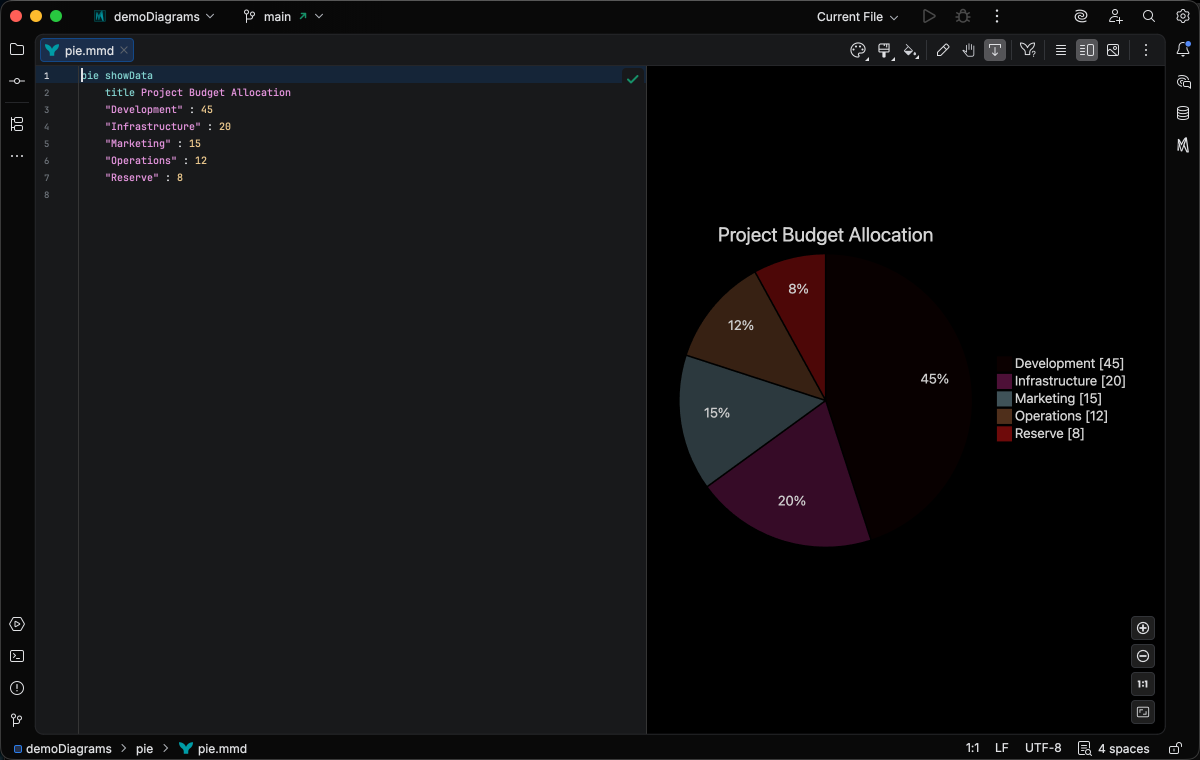Screen dimensions: 1200x760
Task: Open the diagram export/download tool
Action: point(994,50)
